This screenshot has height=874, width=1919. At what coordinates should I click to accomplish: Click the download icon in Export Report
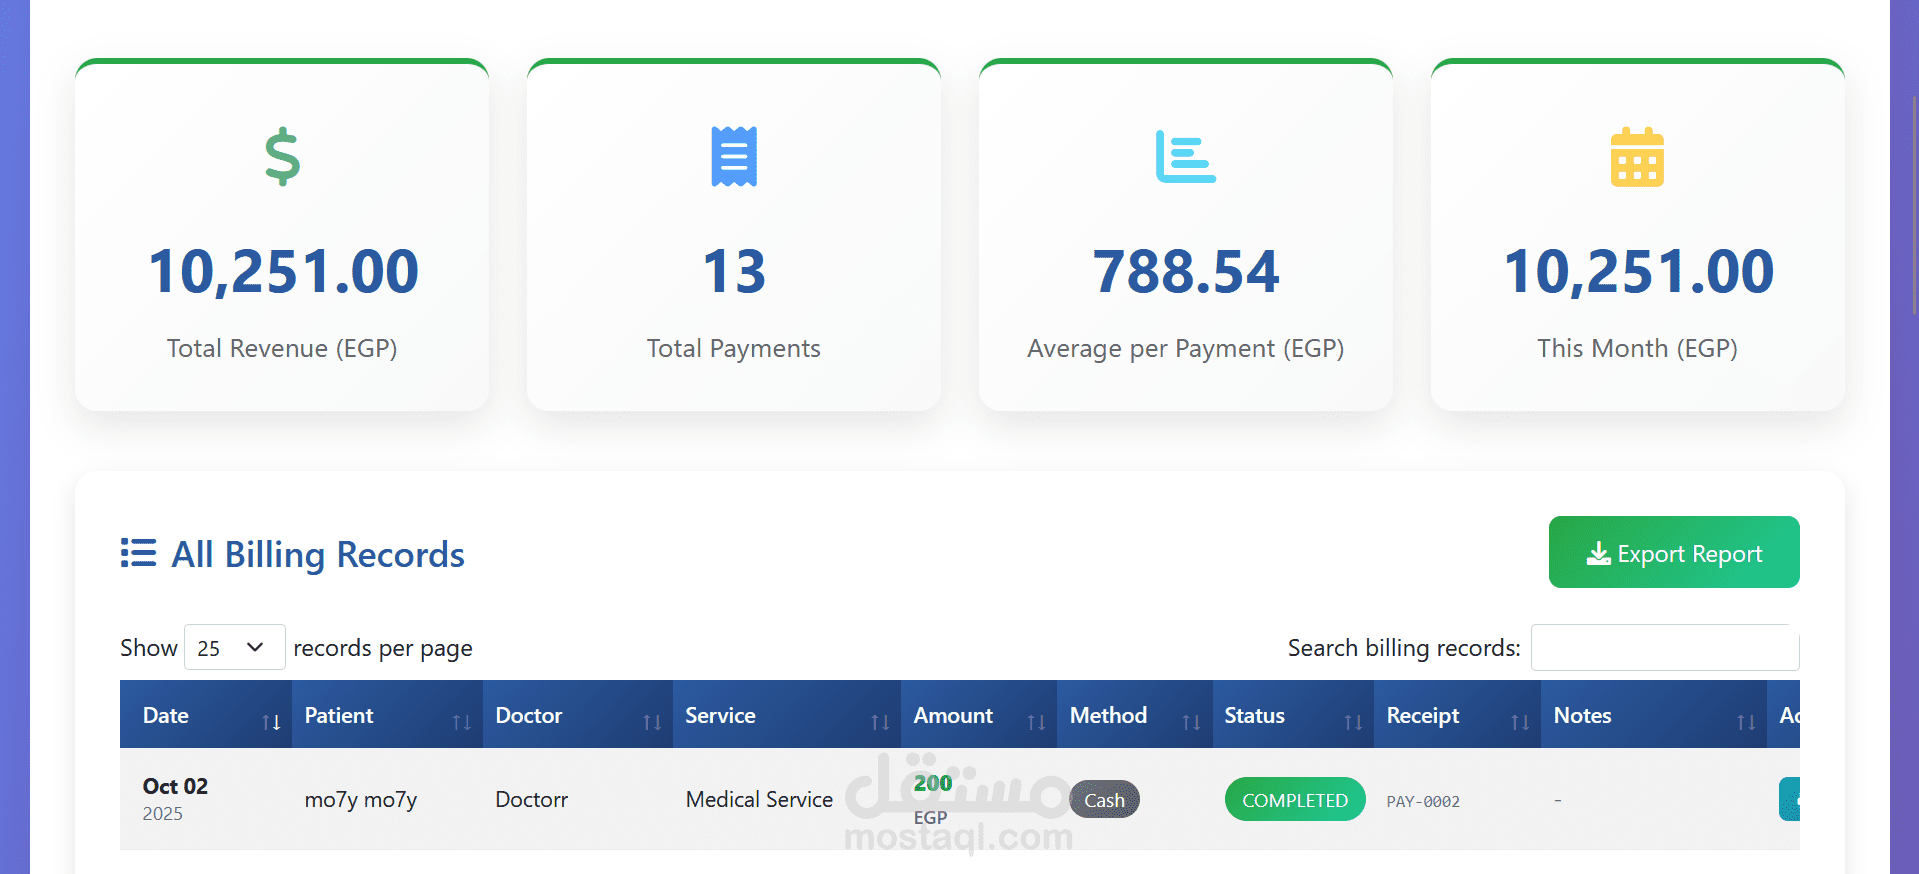1598,554
